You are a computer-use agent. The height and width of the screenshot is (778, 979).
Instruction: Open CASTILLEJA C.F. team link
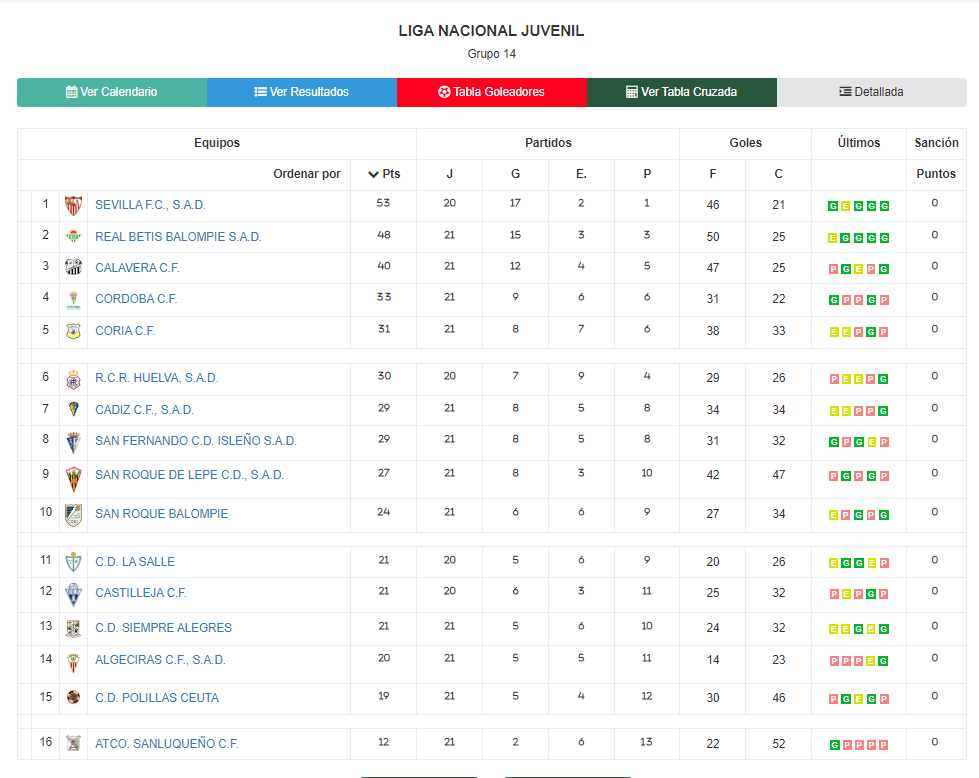pyautogui.click(x=141, y=593)
